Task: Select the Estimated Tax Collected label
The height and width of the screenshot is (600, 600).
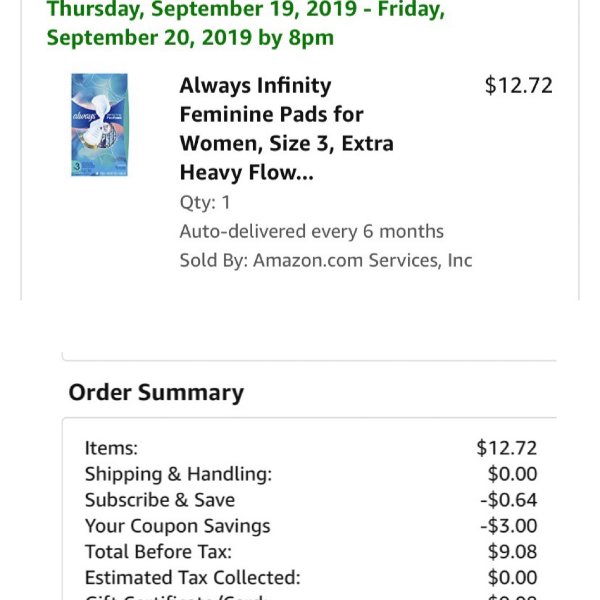Action: click(x=192, y=578)
